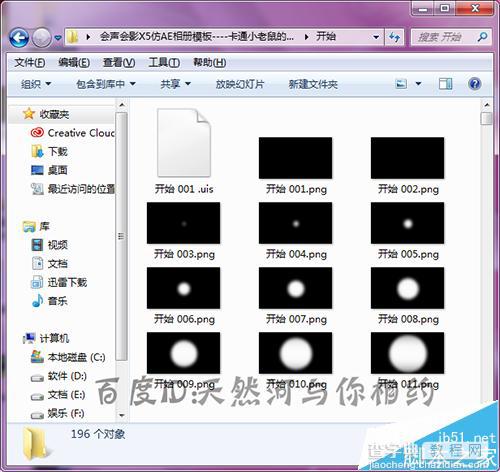This screenshot has height=472, width=500.
Task: Open the 工具(T) menu
Action: (164, 62)
